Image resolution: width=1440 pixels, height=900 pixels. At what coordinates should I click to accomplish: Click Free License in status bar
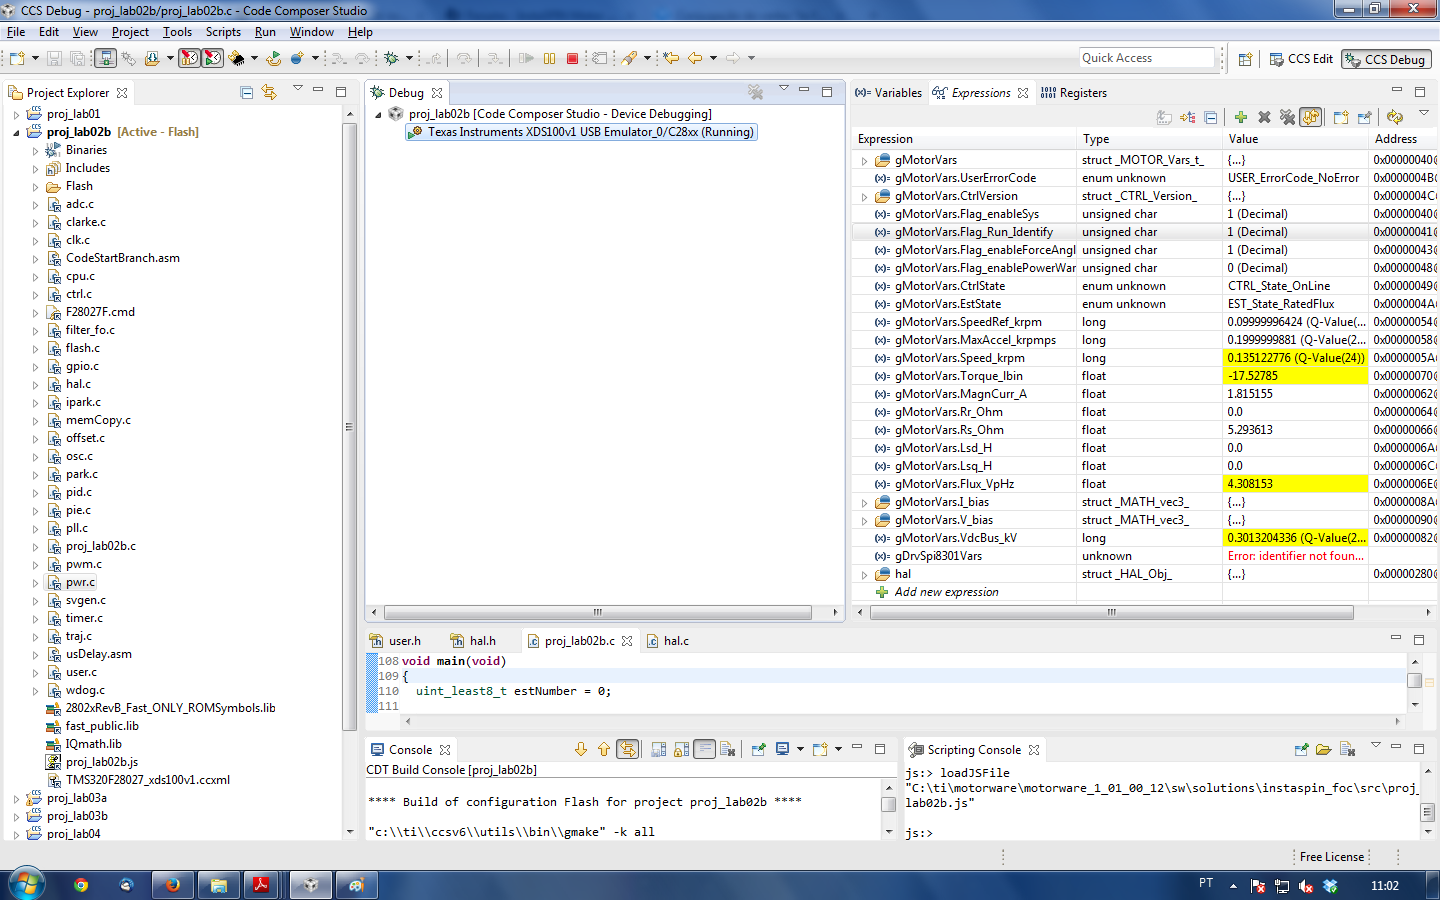(1331, 857)
